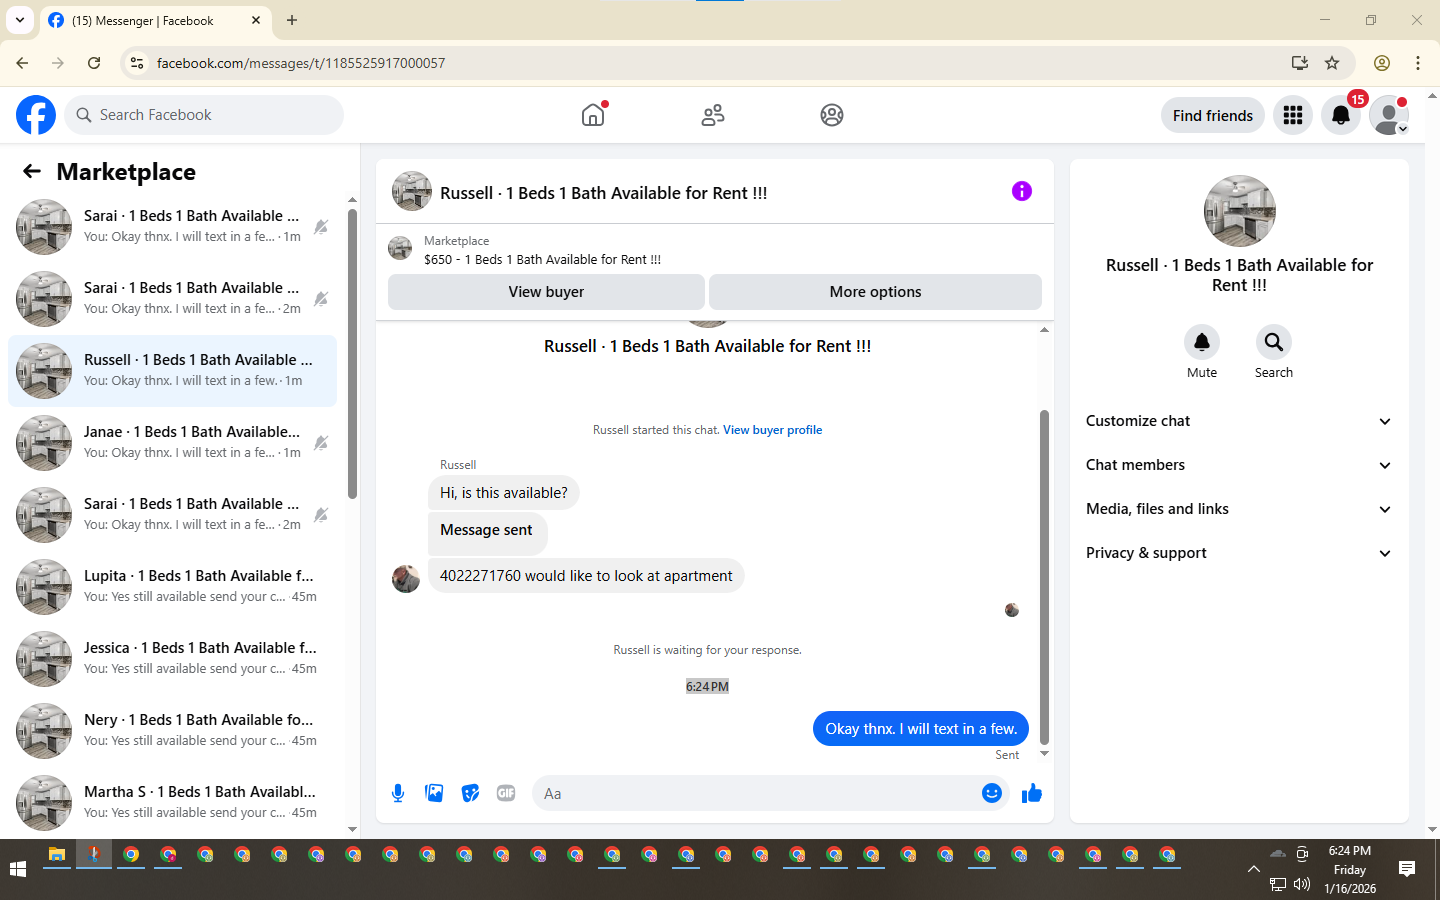Search in conversation magnifier icon
This screenshot has height=900, width=1440.
[x=1274, y=342]
